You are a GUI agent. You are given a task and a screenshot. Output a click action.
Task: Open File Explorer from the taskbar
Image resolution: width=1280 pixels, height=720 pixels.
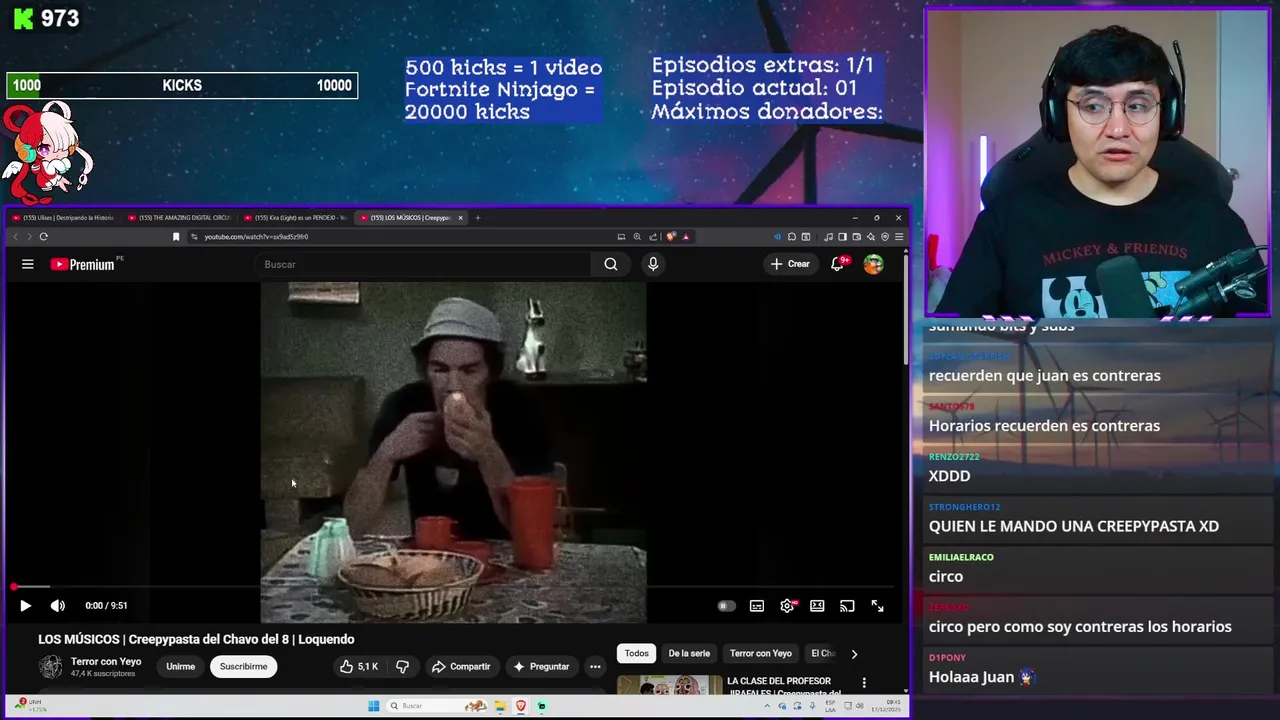(x=499, y=706)
